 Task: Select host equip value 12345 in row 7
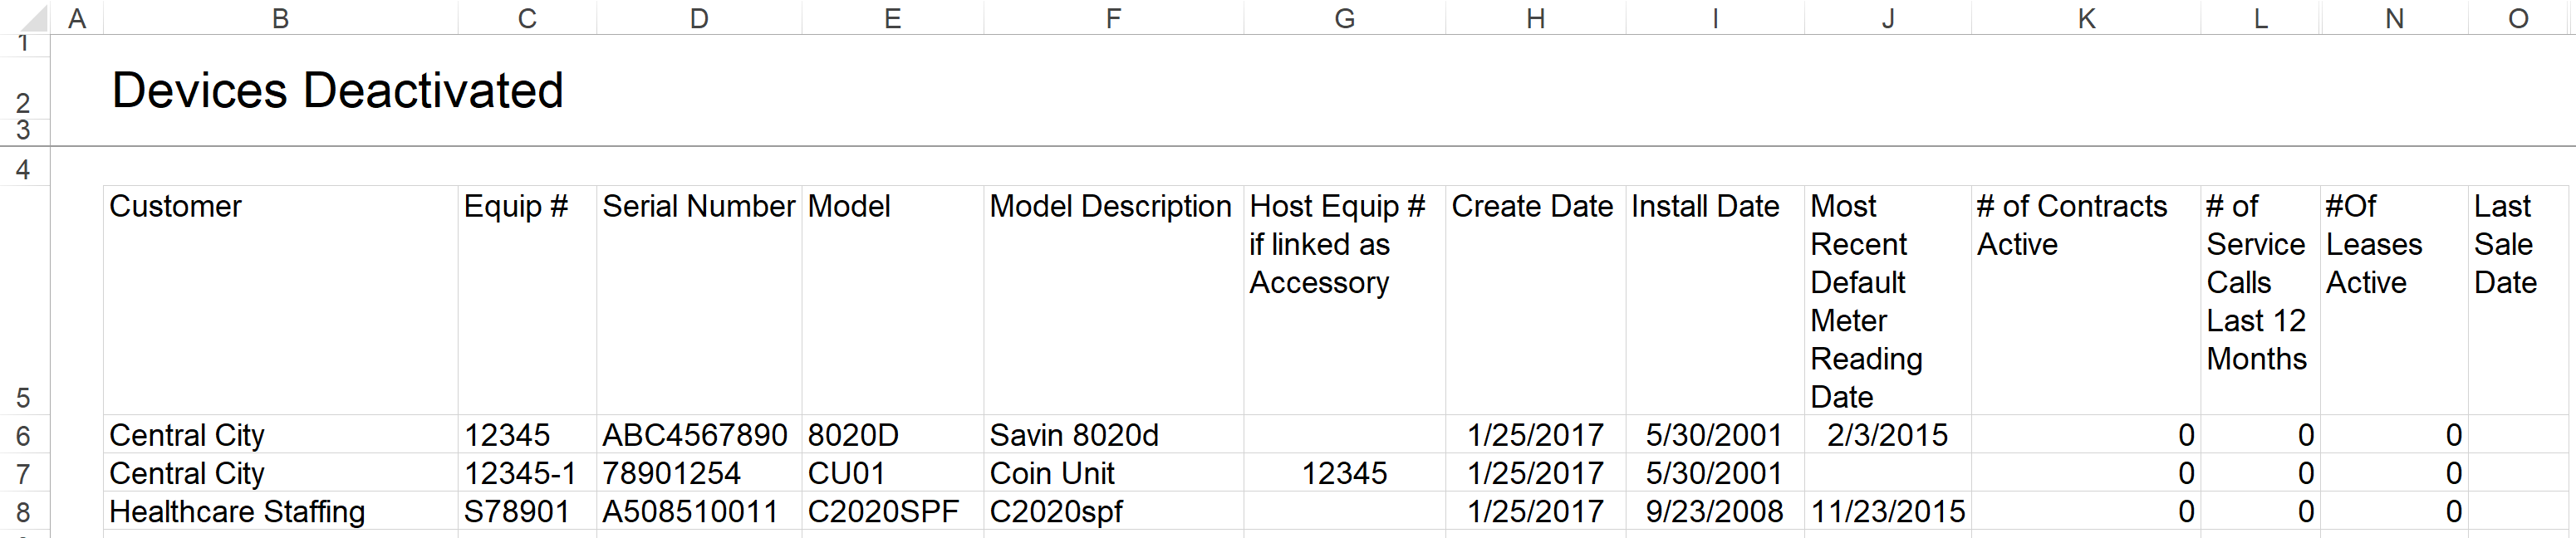coord(1344,473)
